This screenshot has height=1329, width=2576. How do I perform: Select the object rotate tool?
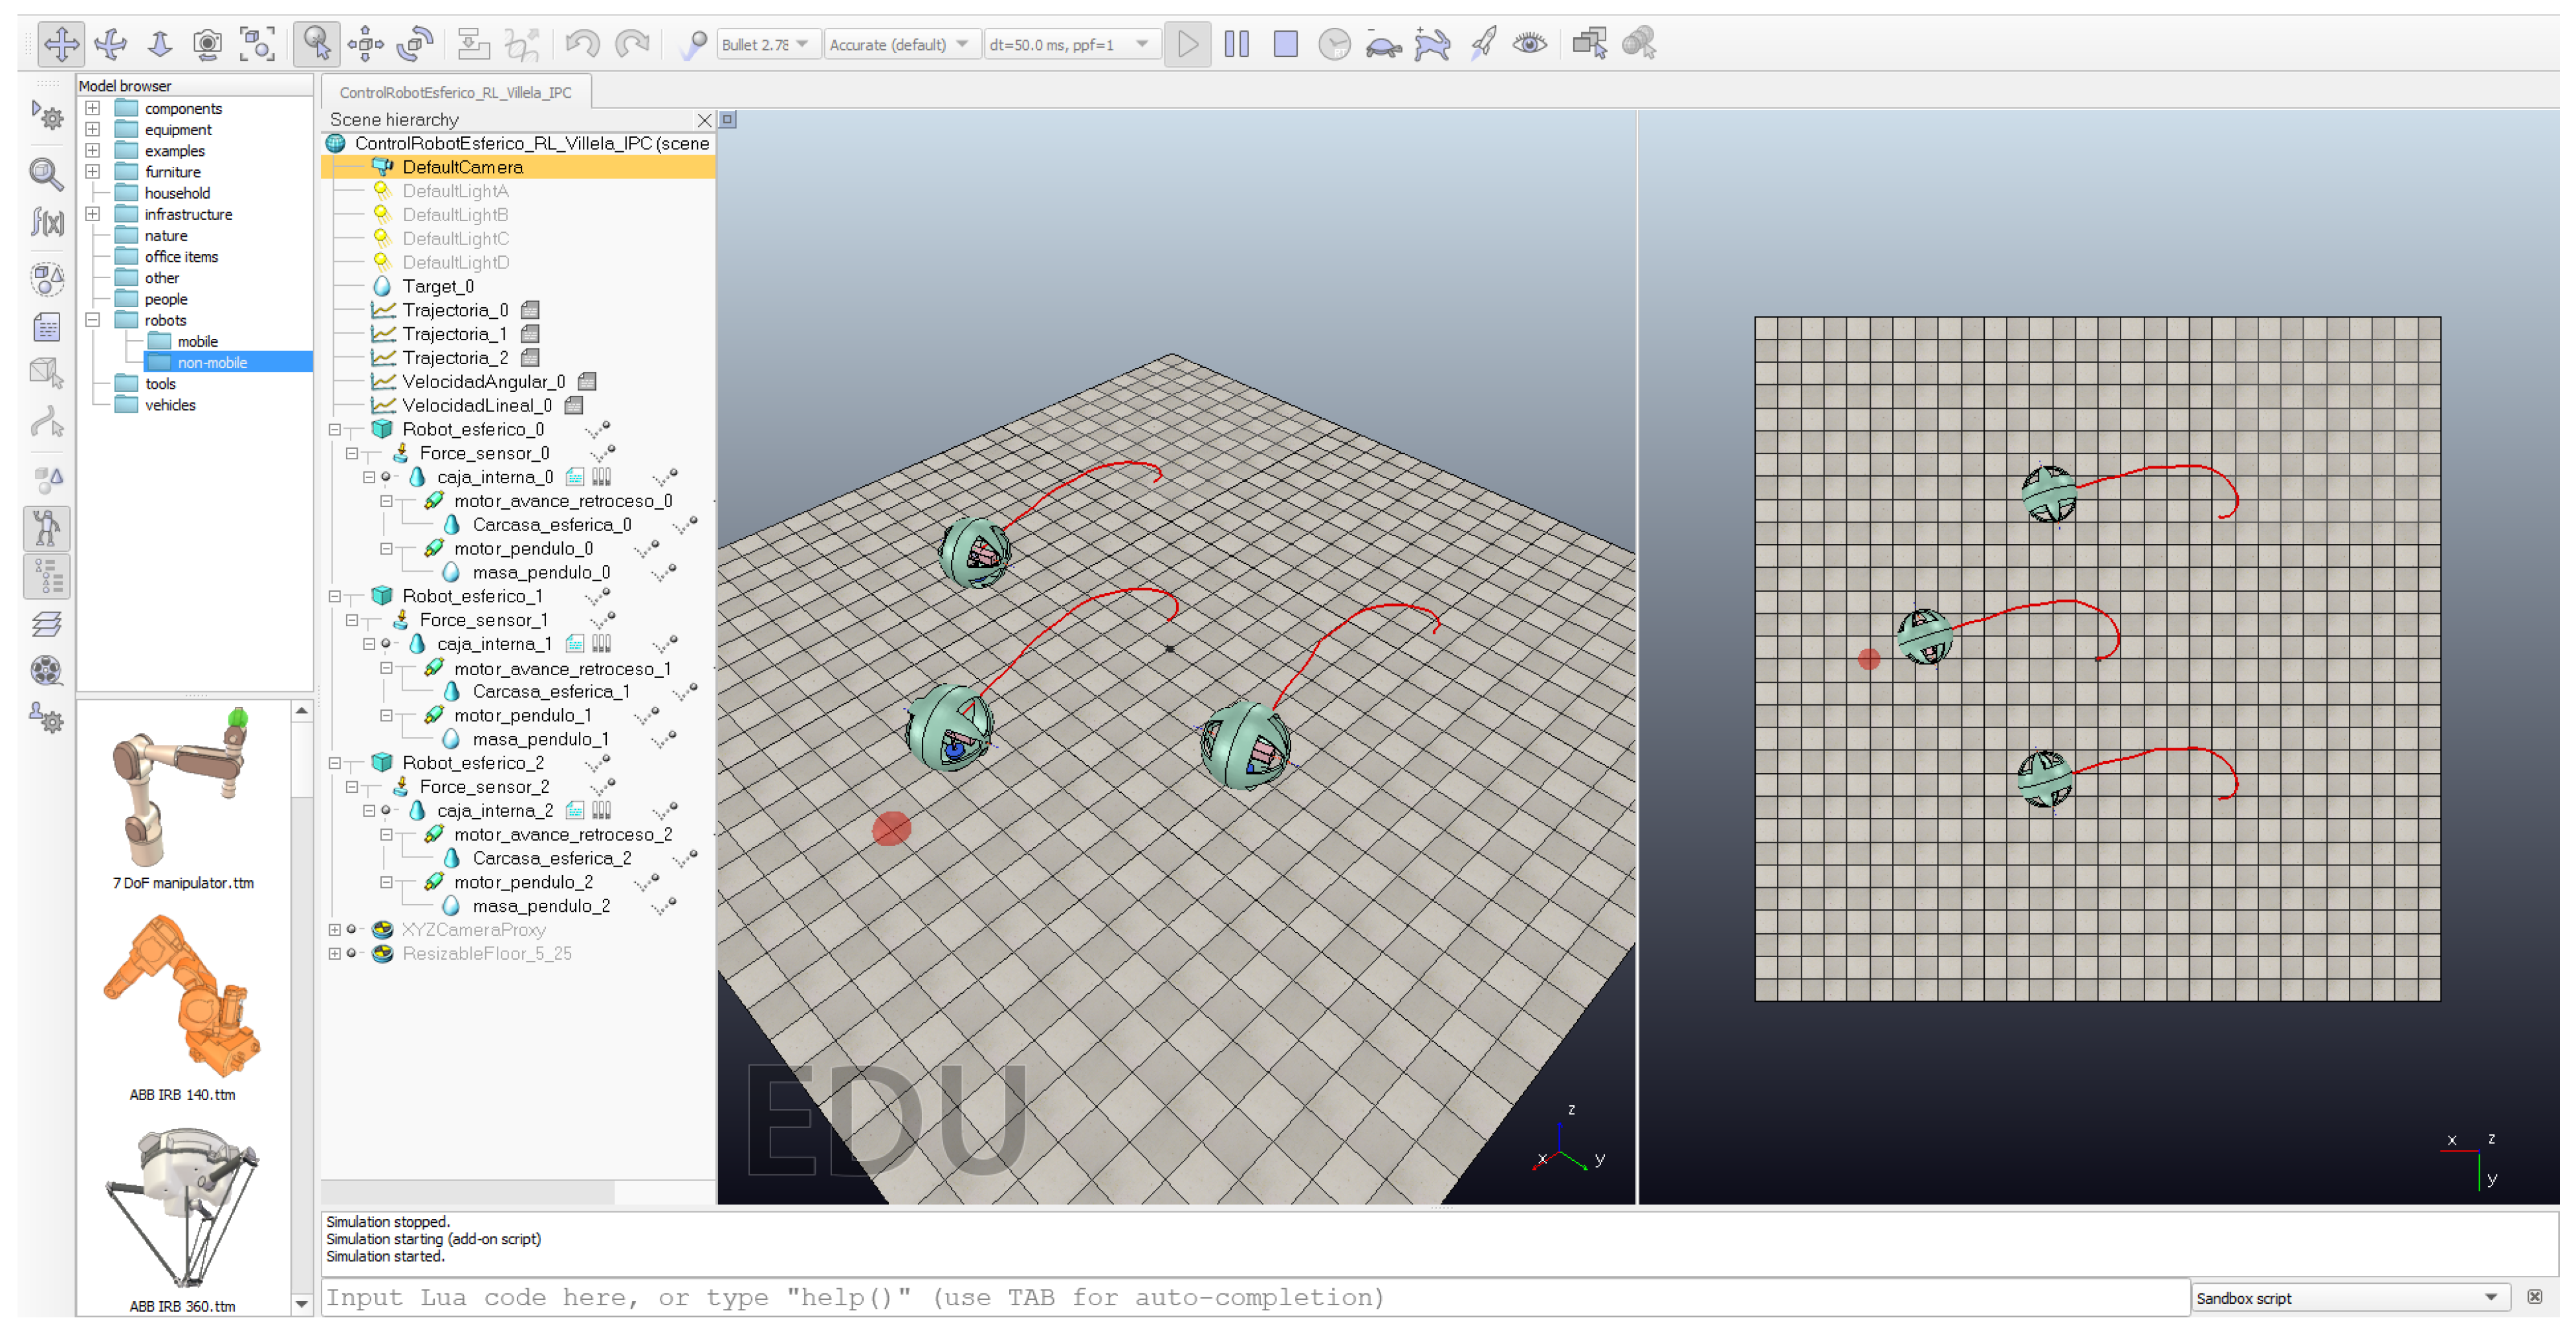click(x=414, y=44)
